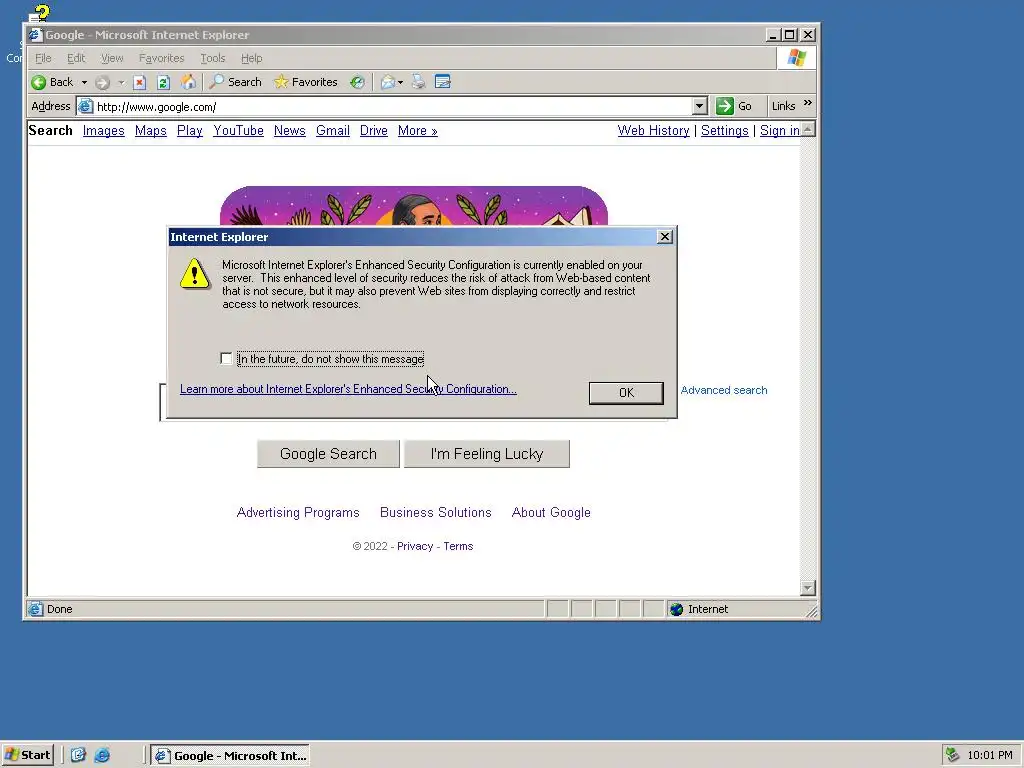Open the More » Google link
This screenshot has width=1024, height=768.
[417, 131]
